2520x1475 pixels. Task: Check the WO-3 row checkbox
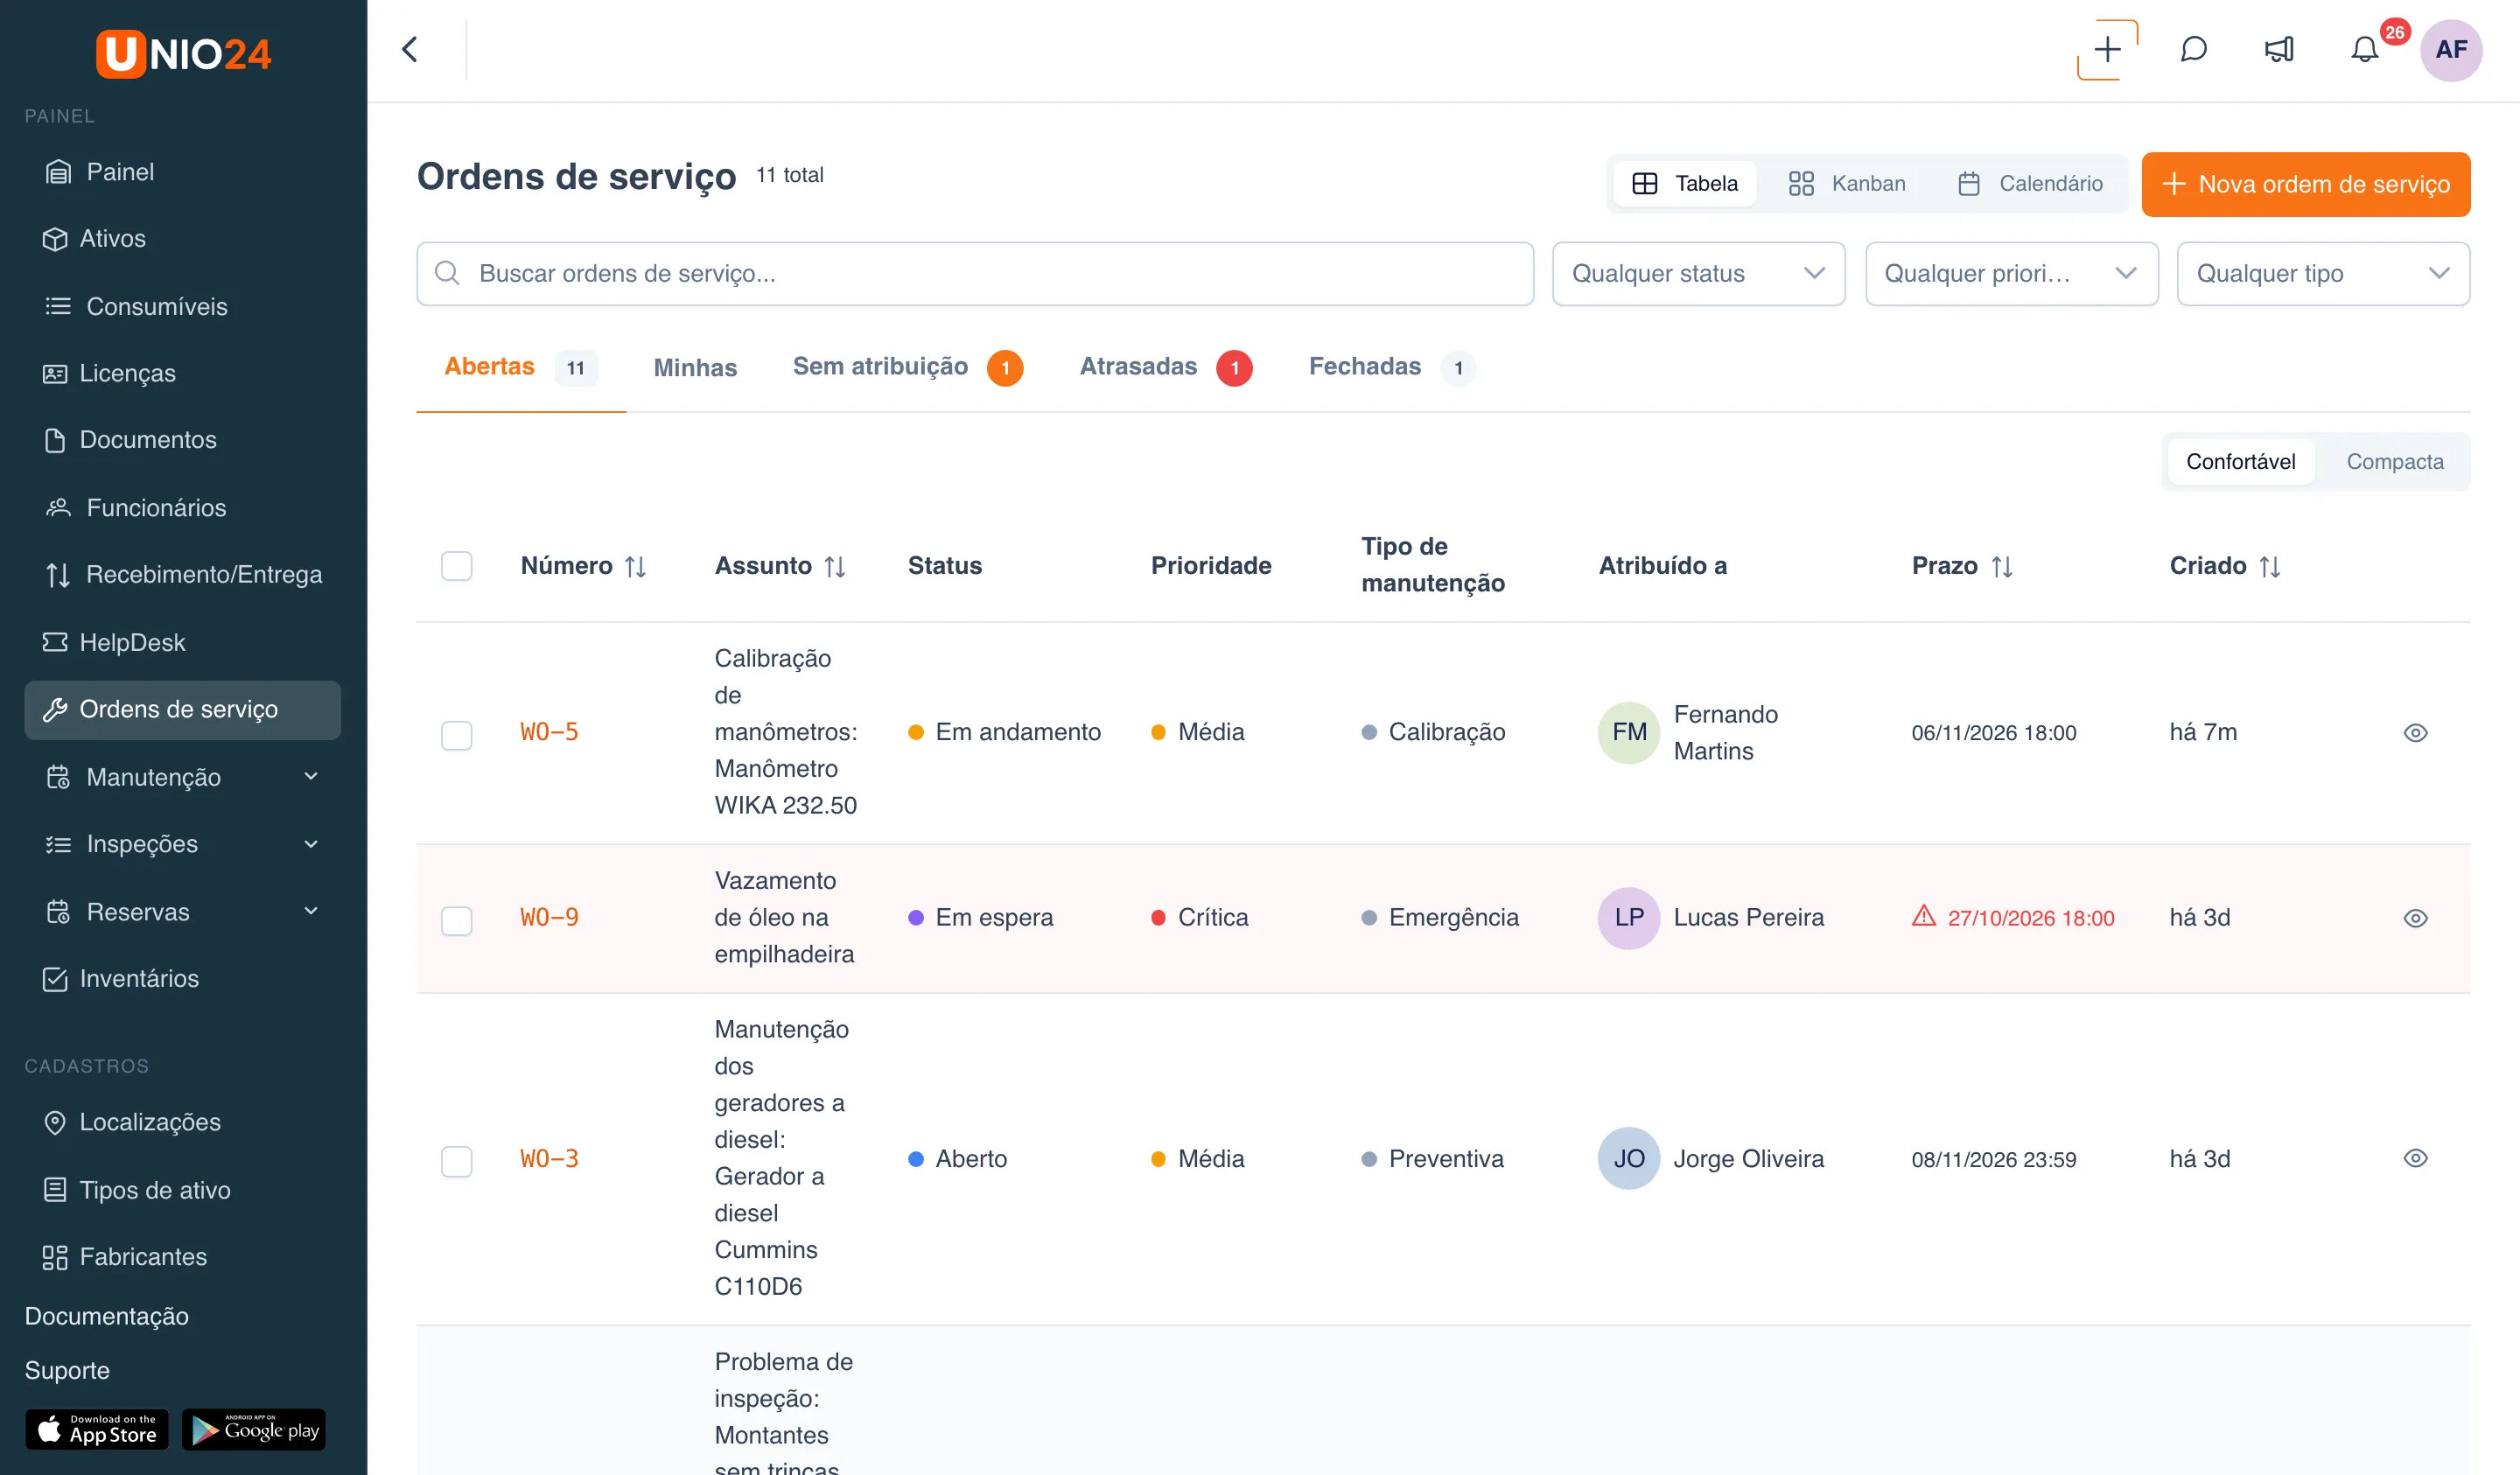pyautogui.click(x=456, y=1161)
